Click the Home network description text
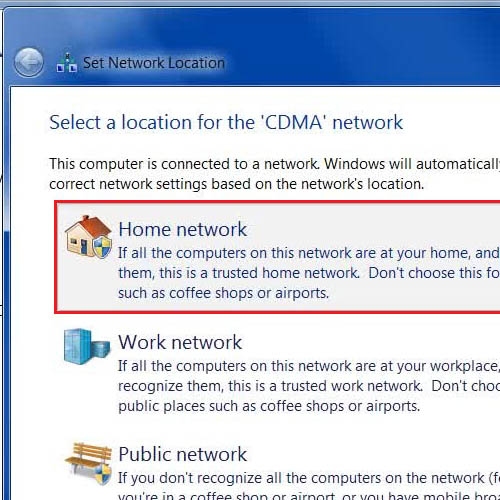Image resolution: width=500 pixels, height=500 pixels. [309, 273]
